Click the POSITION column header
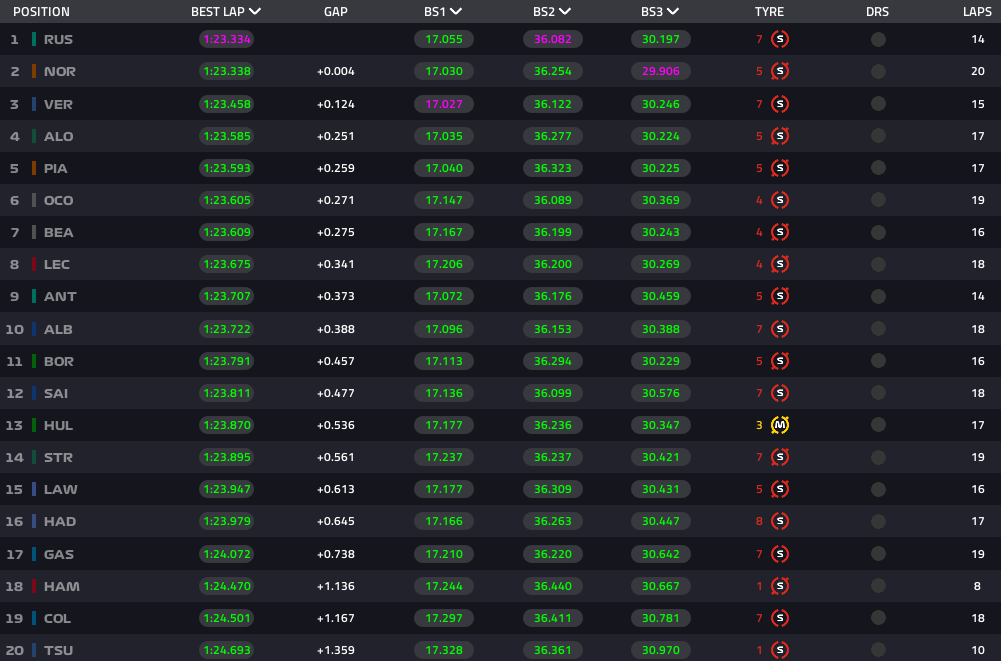Image resolution: width=1001 pixels, height=661 pixels. [x=41, y=12]
